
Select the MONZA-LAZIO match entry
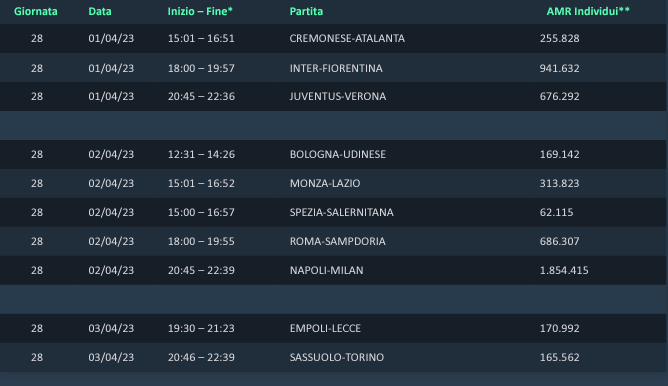[x=325, y=183]
